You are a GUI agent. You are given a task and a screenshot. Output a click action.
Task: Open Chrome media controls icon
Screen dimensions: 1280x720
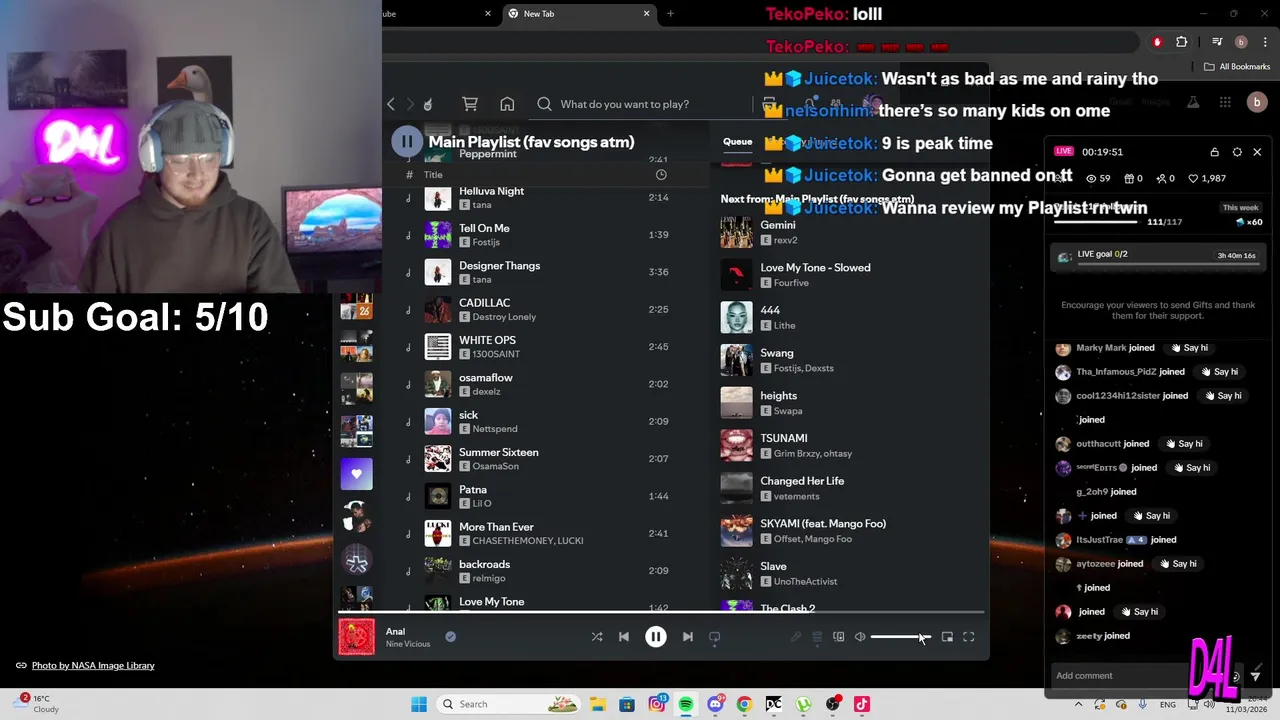click(1217, 42)
